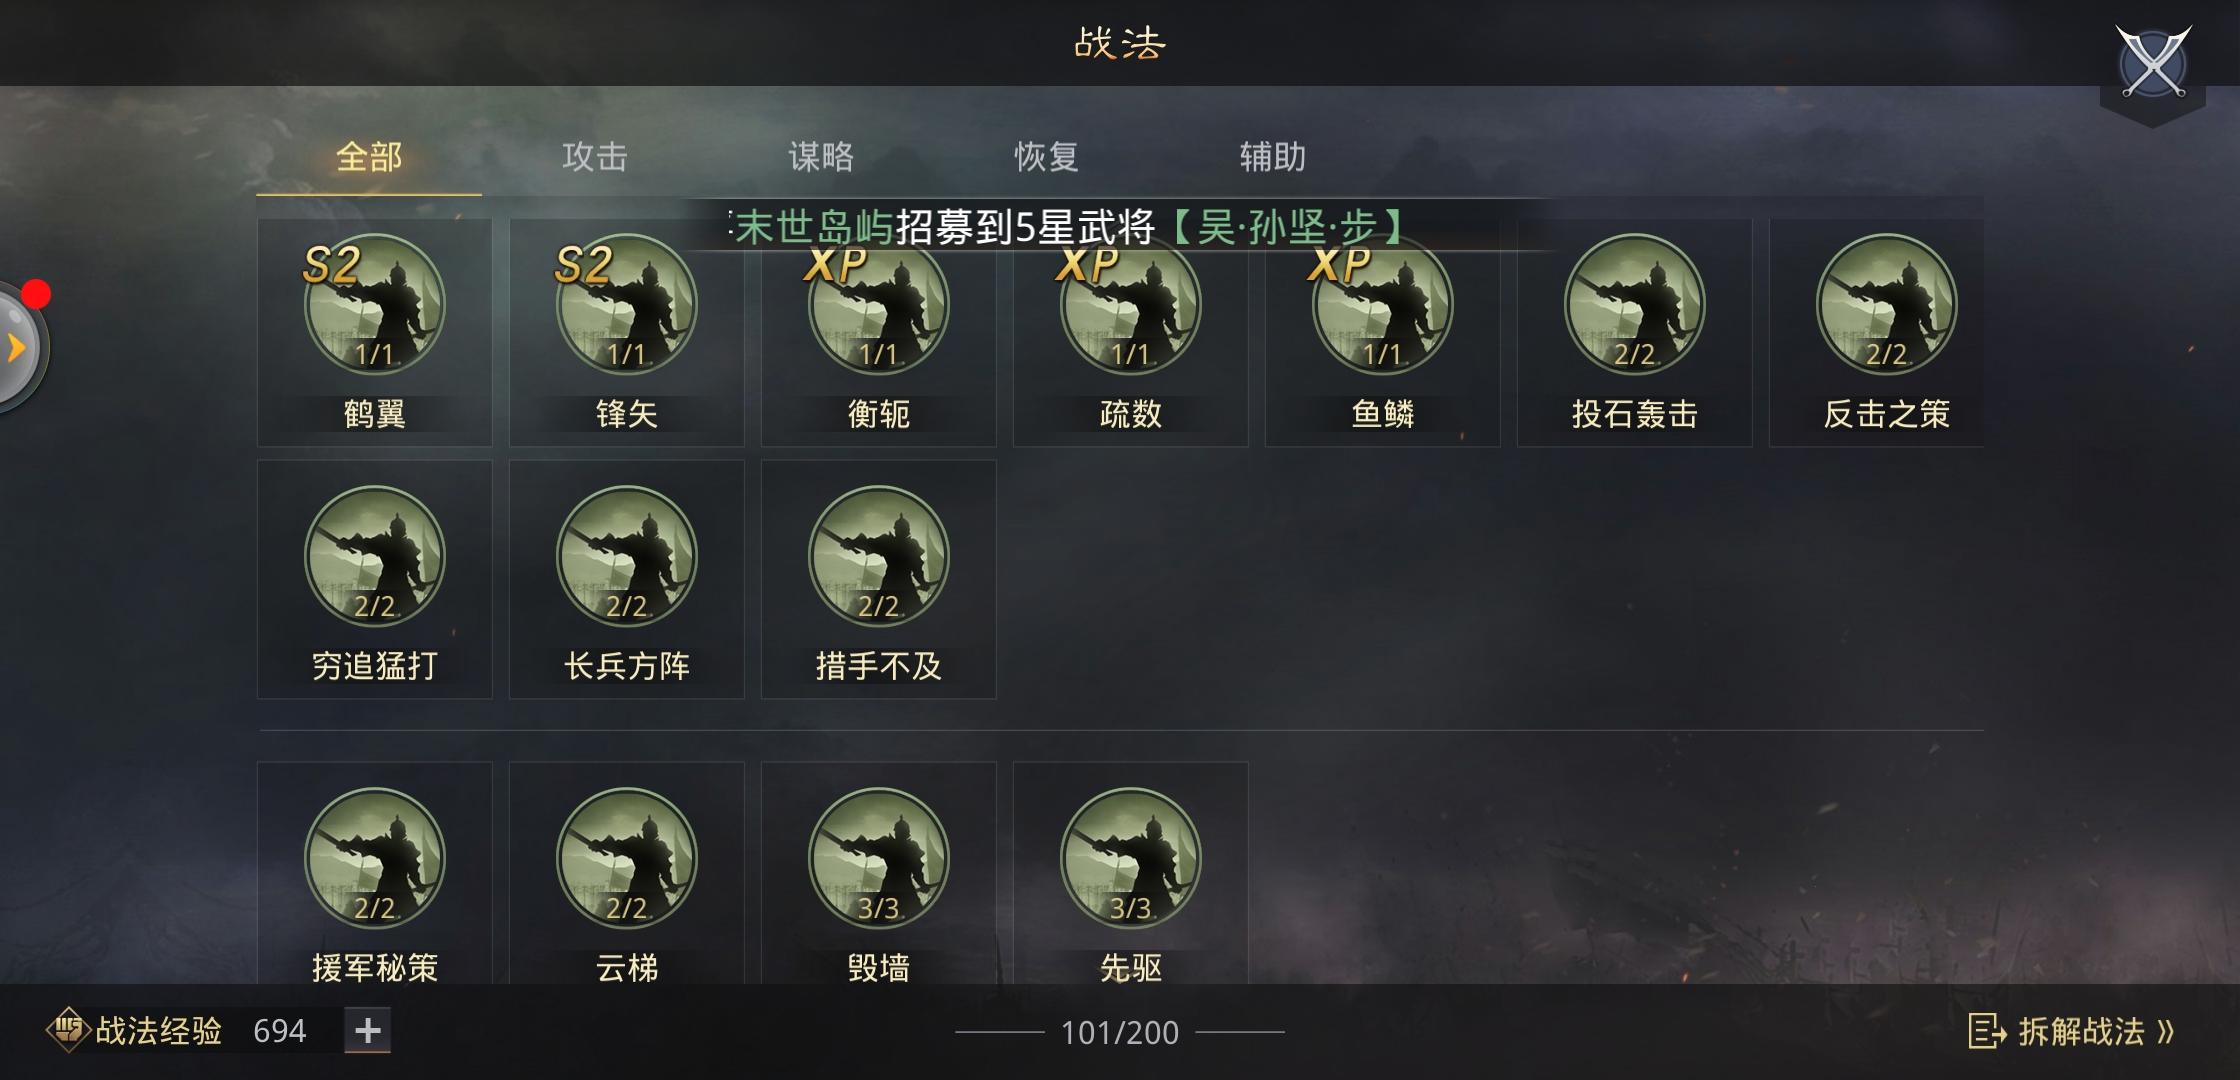
Task: Choose the 投石轰击 tactic icon
Action: tap(1634, 305)
